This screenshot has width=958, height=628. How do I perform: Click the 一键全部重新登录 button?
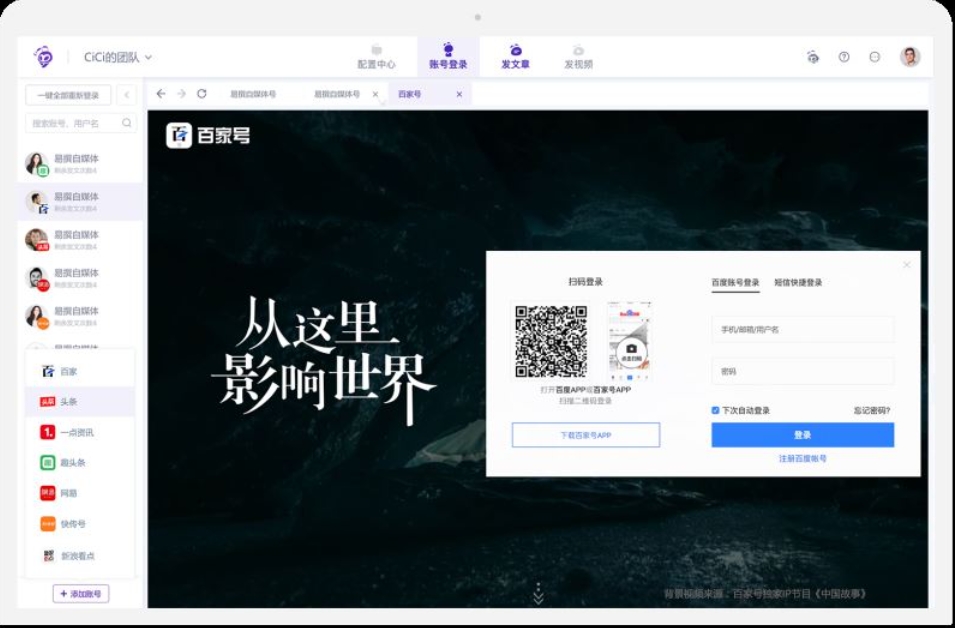click(x=68, y=95)
